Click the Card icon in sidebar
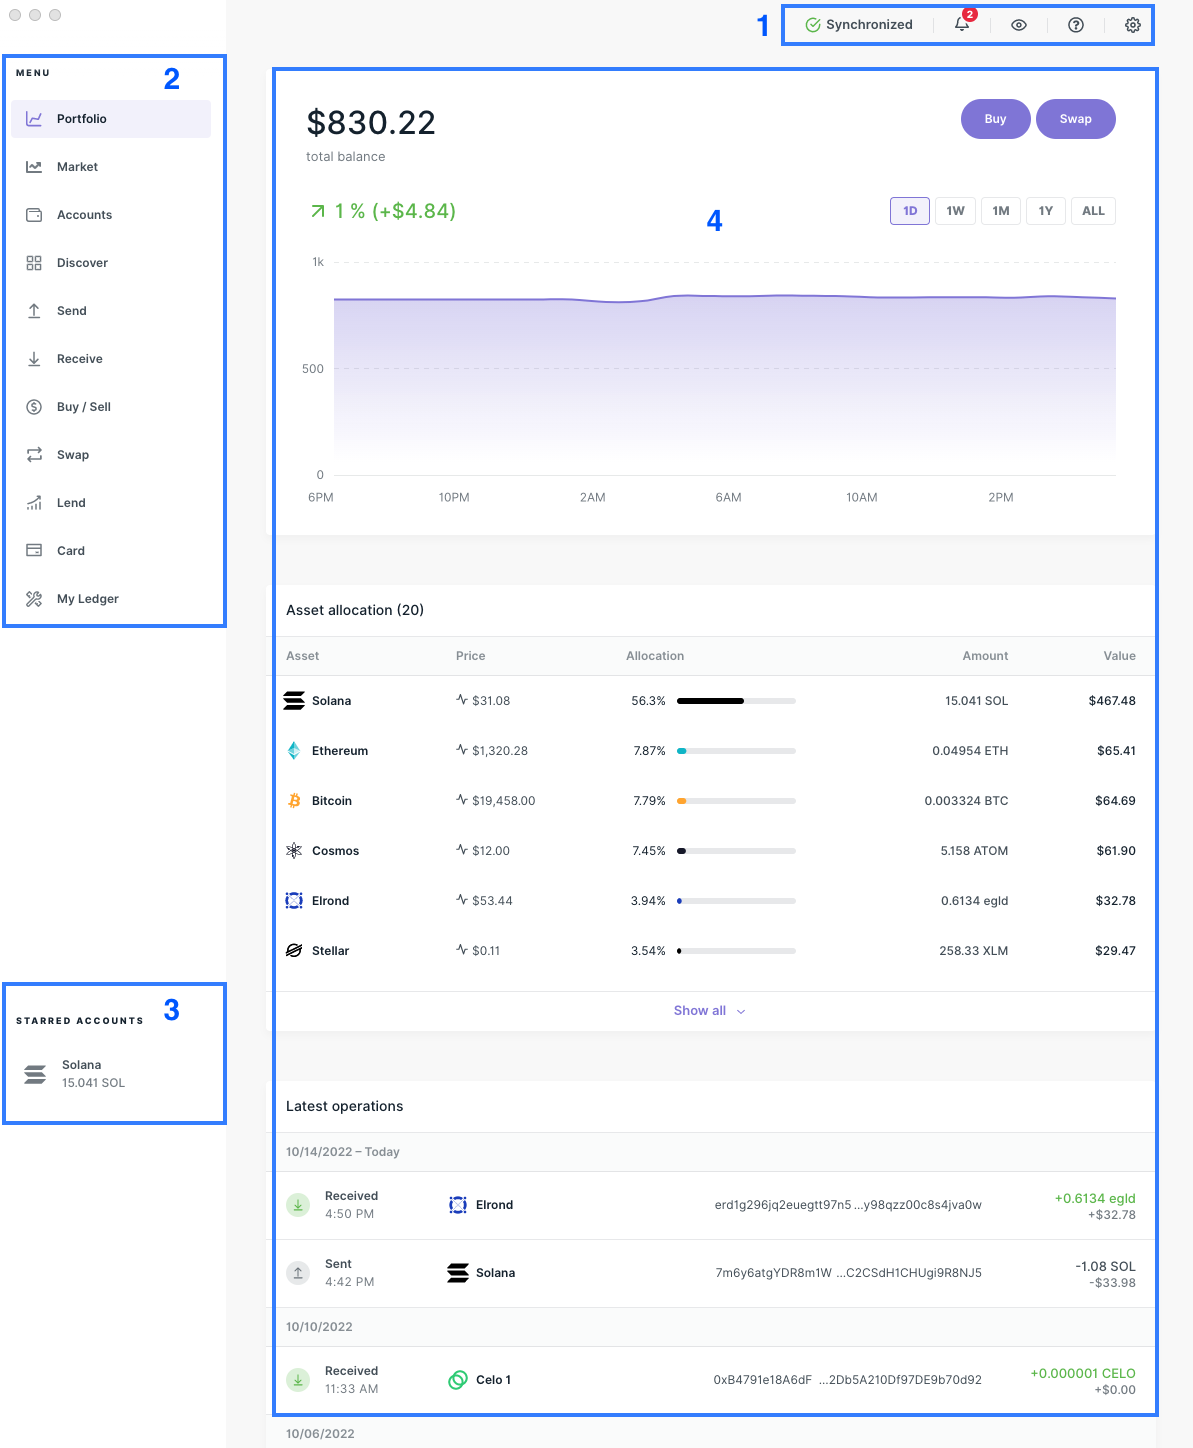 click(34, 551)
